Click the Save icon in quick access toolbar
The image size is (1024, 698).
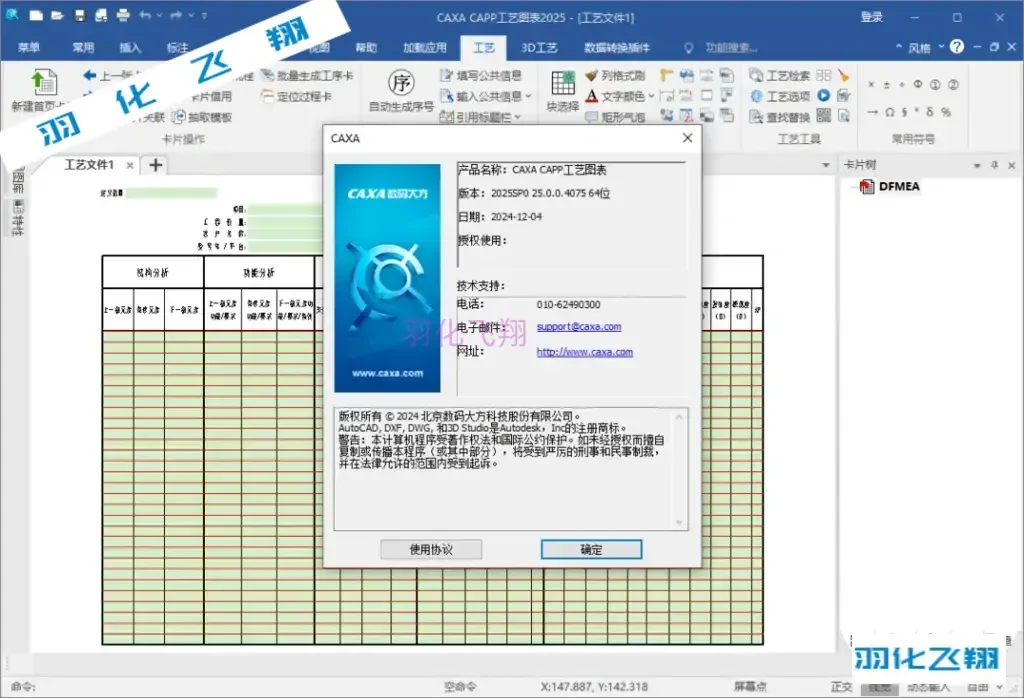[80, 16]
